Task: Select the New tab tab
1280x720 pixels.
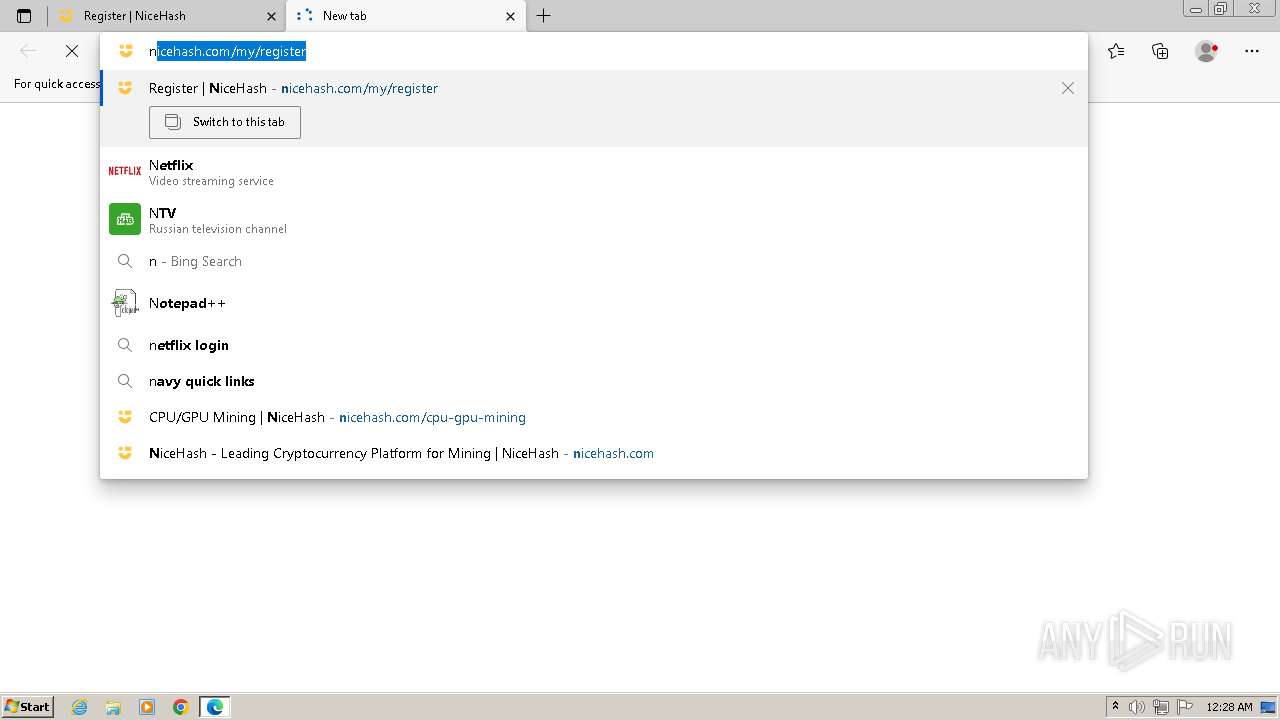Action: coord(405,16)
